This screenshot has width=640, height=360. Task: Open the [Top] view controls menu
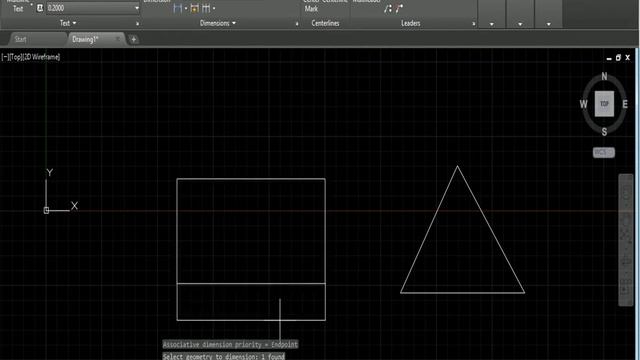(15, 57)
